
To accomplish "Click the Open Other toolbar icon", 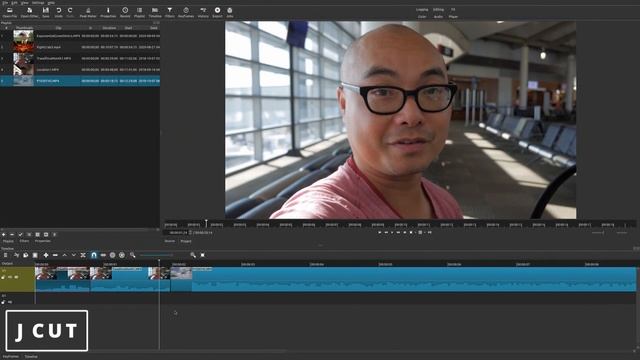I will pyautogui.click(x=29, y=12).
